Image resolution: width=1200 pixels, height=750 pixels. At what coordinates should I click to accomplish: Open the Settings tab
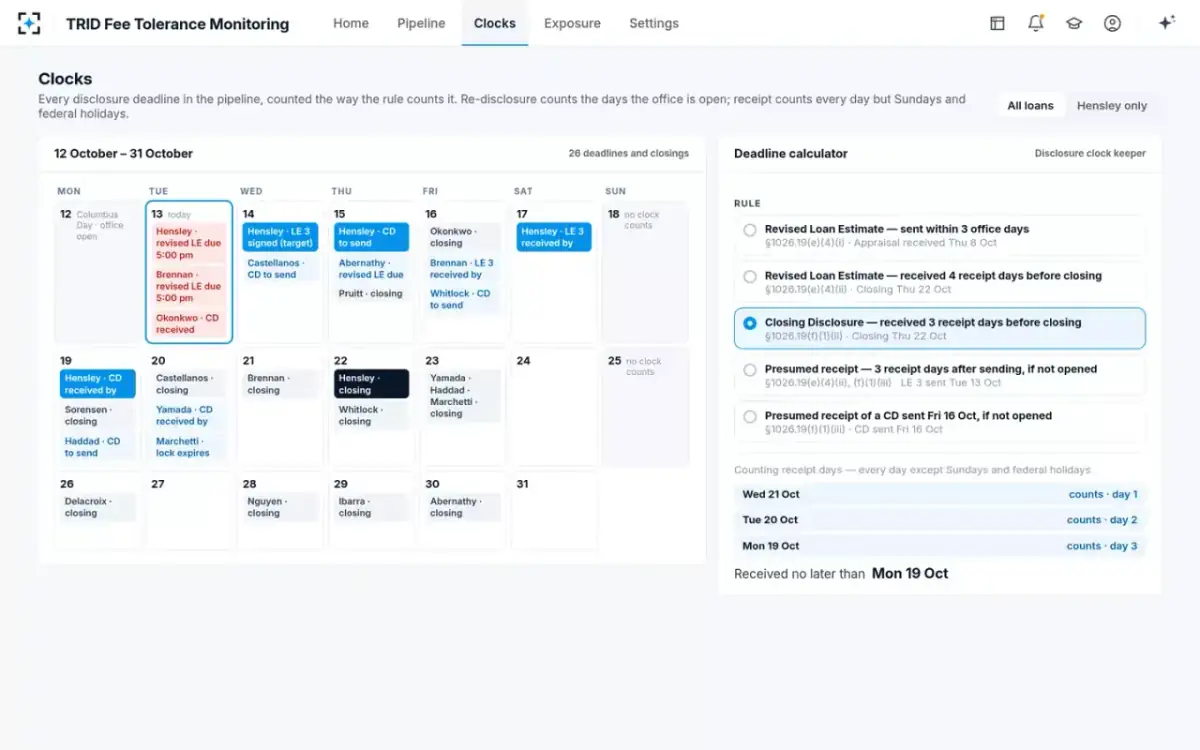pyautogui.click(x=654, y=23)
